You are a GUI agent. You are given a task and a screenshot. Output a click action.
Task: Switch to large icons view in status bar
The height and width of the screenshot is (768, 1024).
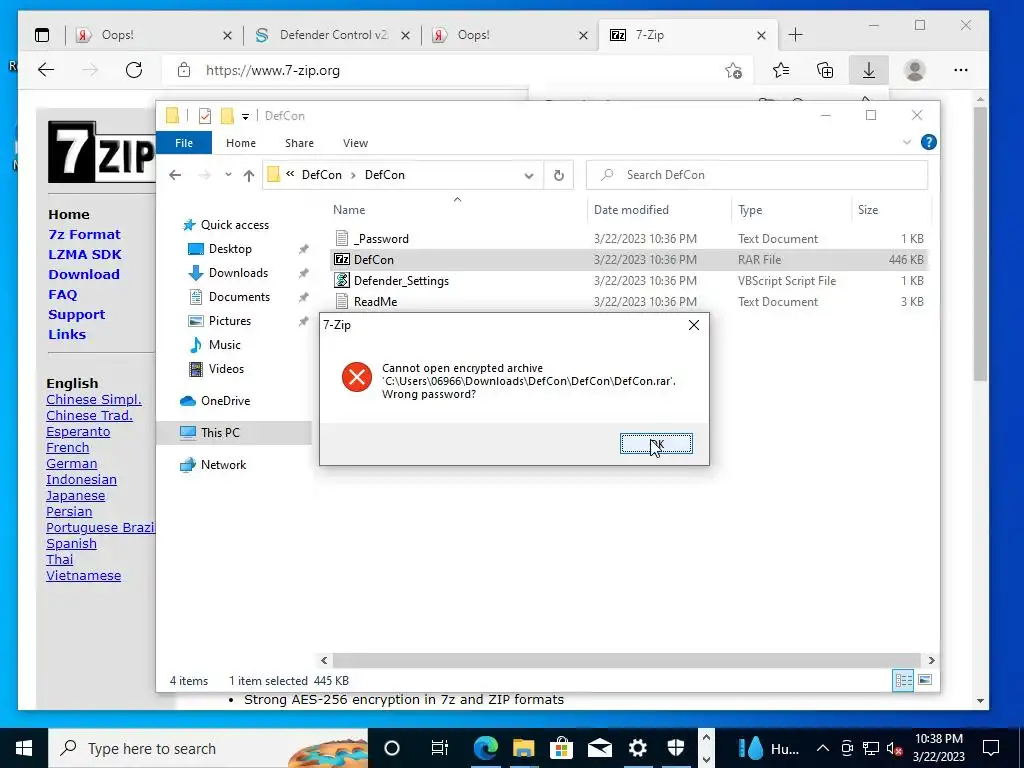coord(925,680)
